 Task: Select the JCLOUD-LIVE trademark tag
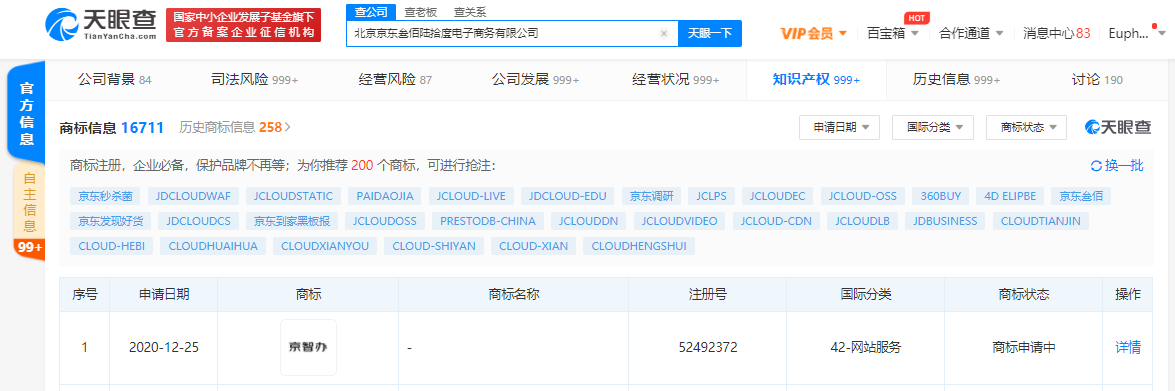(471, 196)
